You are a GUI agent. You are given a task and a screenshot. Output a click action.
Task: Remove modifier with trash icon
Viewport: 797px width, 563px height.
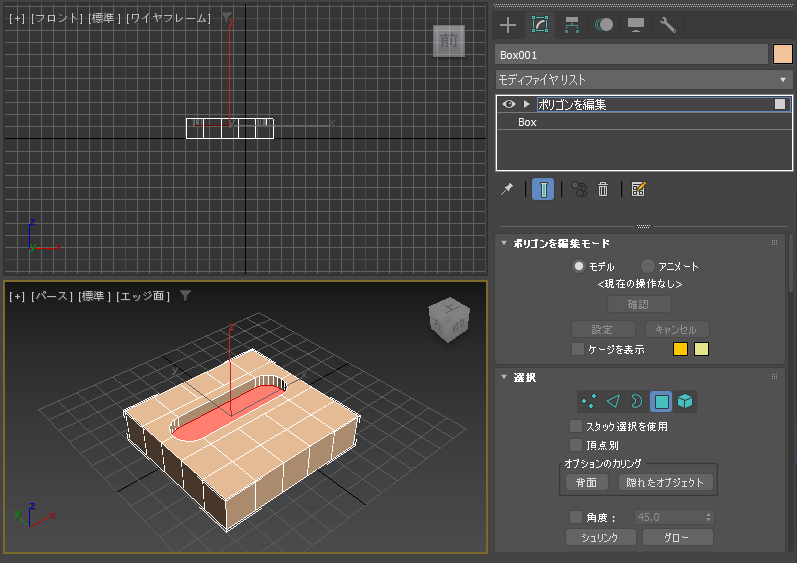click(x=603, y=190)
